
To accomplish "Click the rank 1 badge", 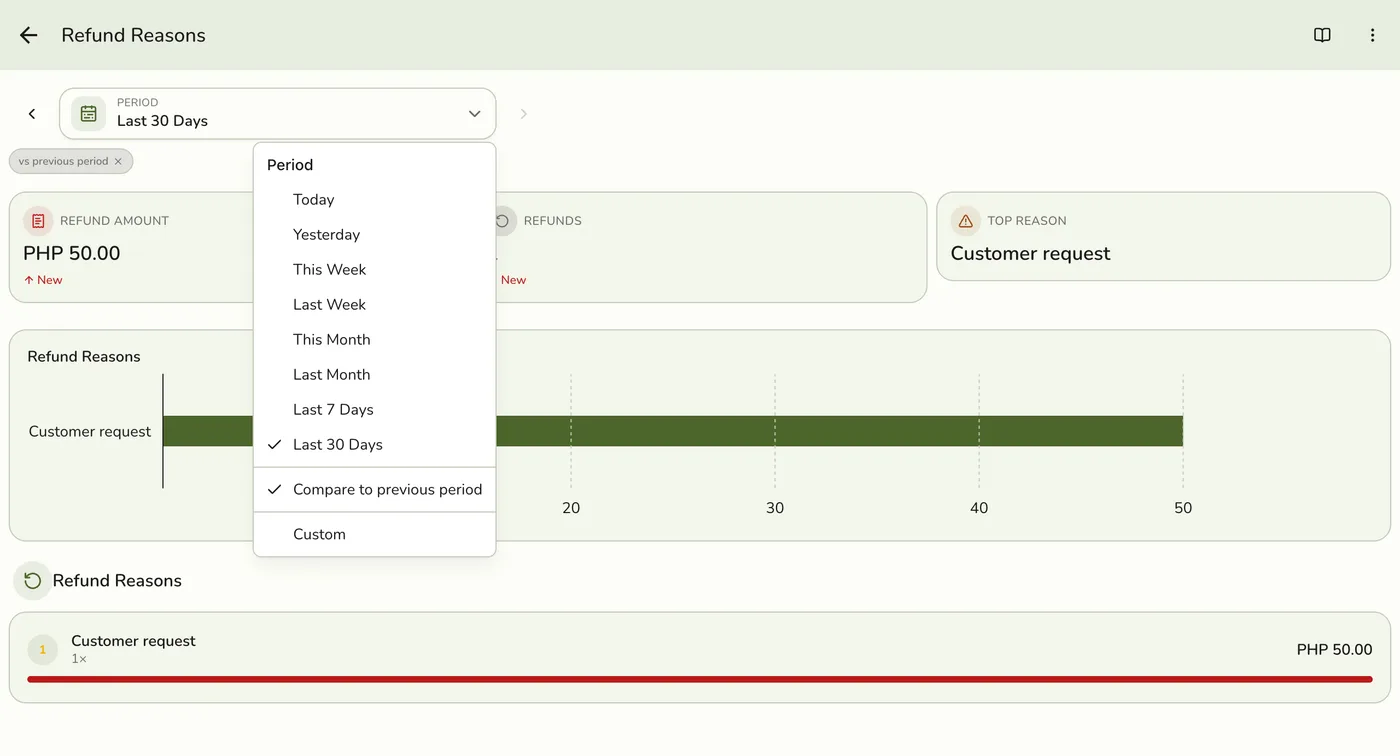I will pos(42,650).
